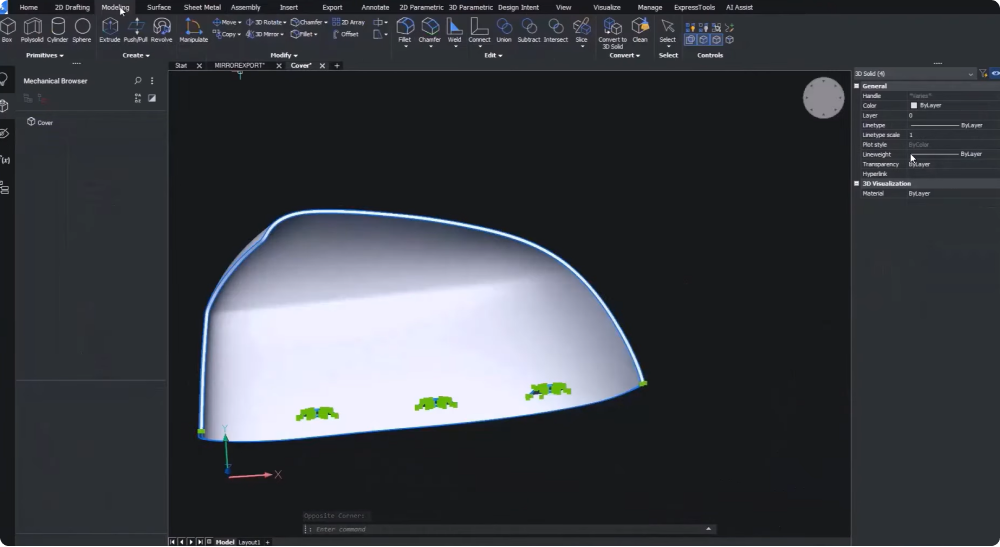Close the Cover document tab

(x=322, y=66)
